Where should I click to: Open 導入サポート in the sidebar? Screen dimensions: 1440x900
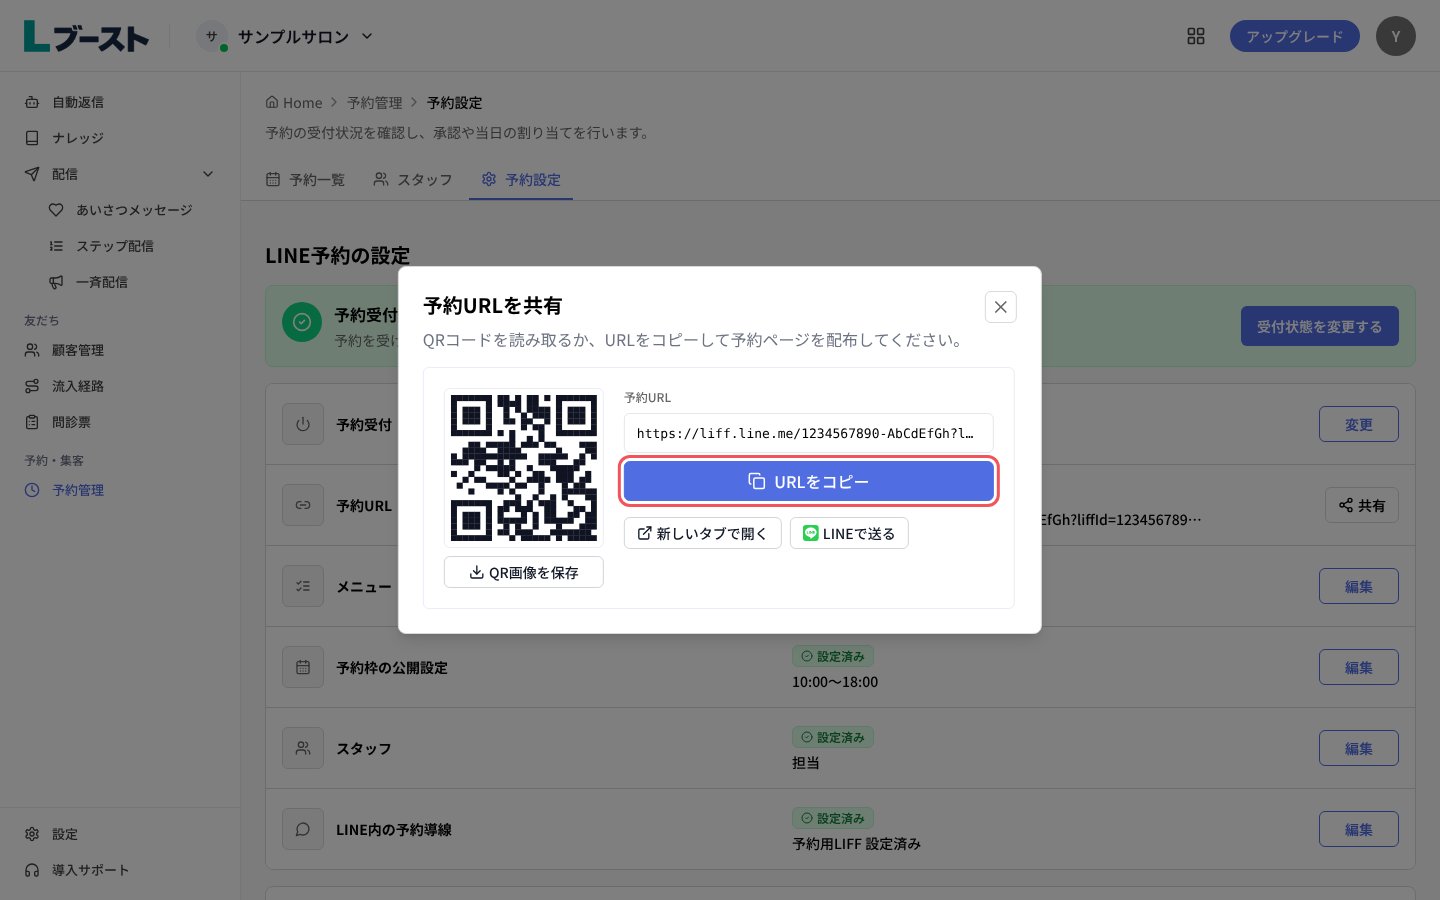(x=120, y=870)
